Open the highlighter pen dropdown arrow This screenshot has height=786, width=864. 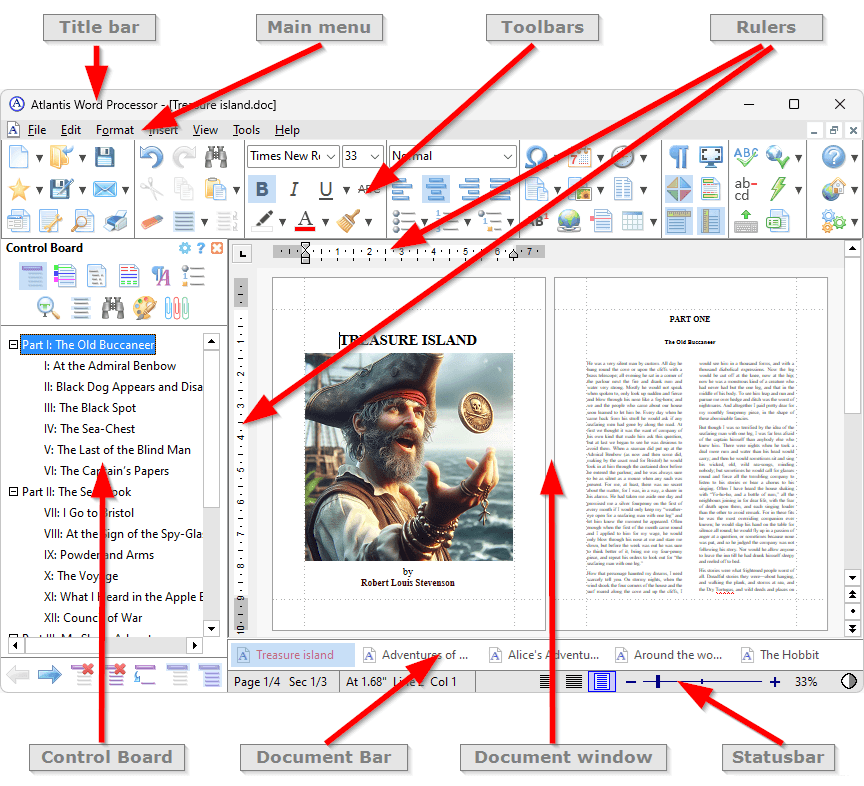tap(282, 222)
